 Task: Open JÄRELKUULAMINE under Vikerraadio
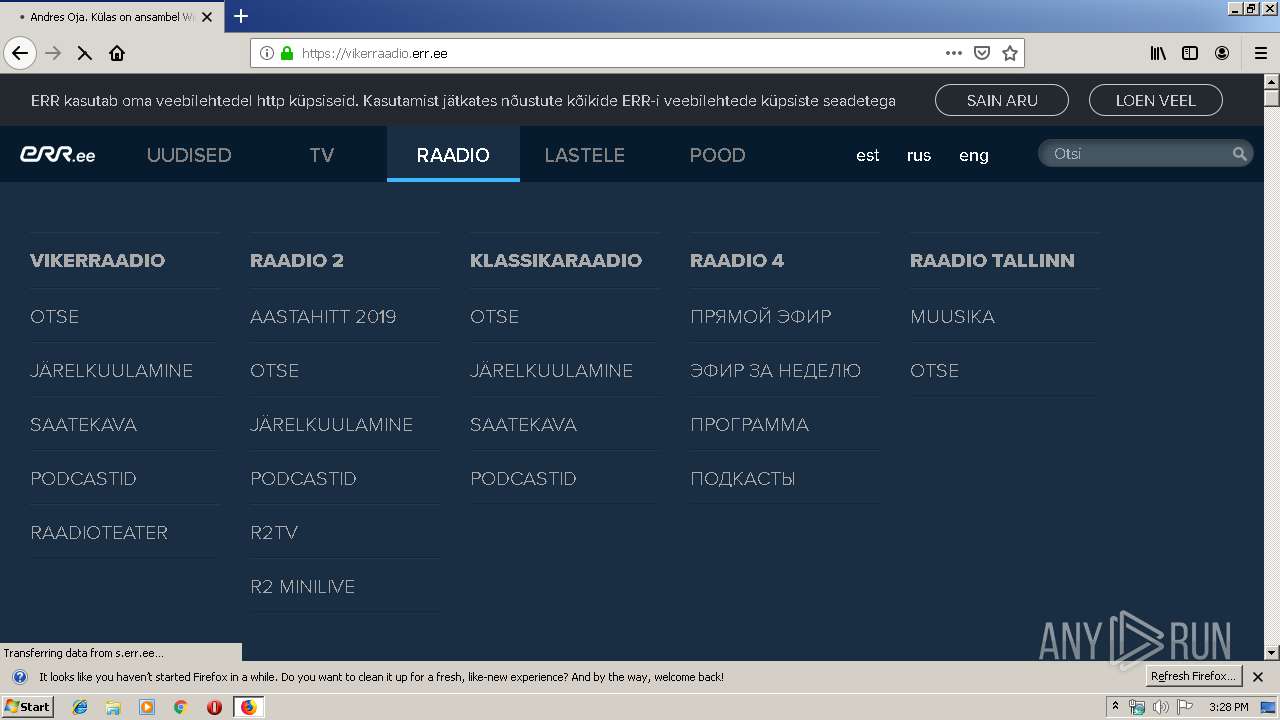point(111,370)
